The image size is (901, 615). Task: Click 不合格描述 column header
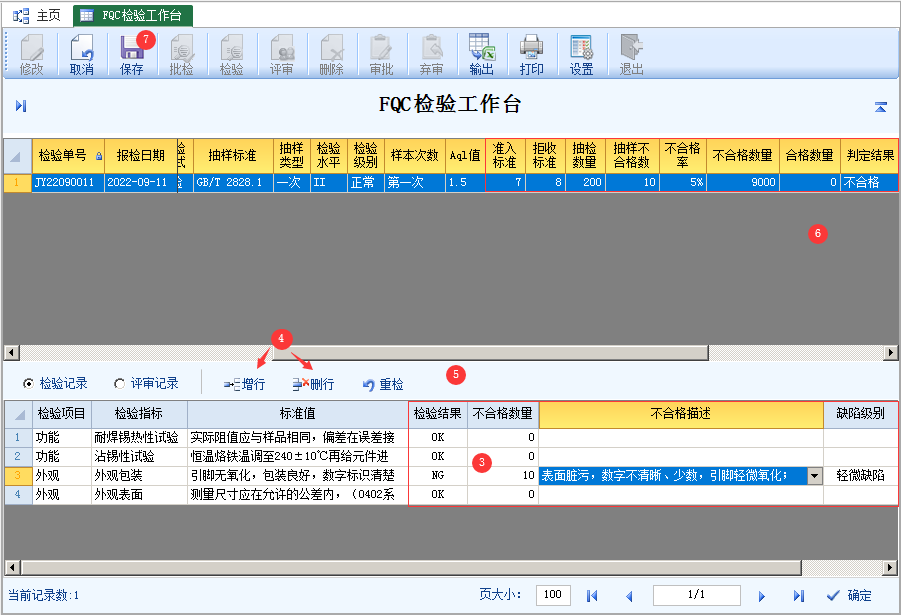click(x=681, y=414)
